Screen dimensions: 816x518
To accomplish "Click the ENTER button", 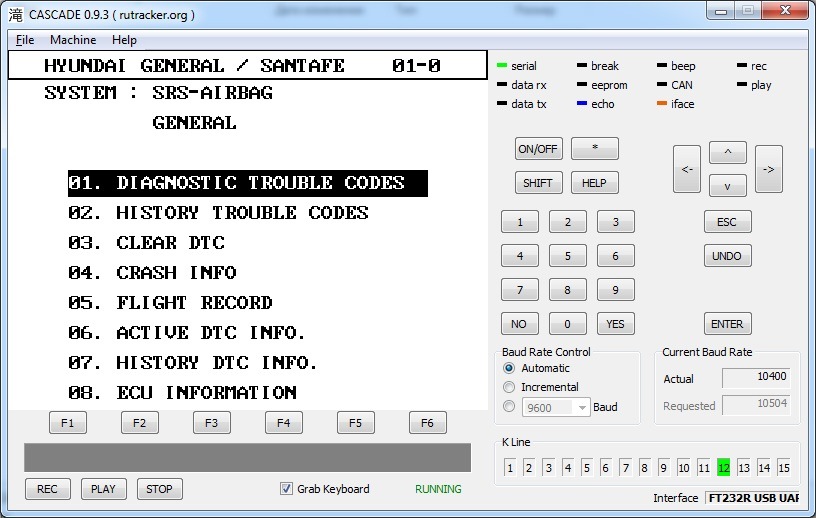I will [727, 324].
